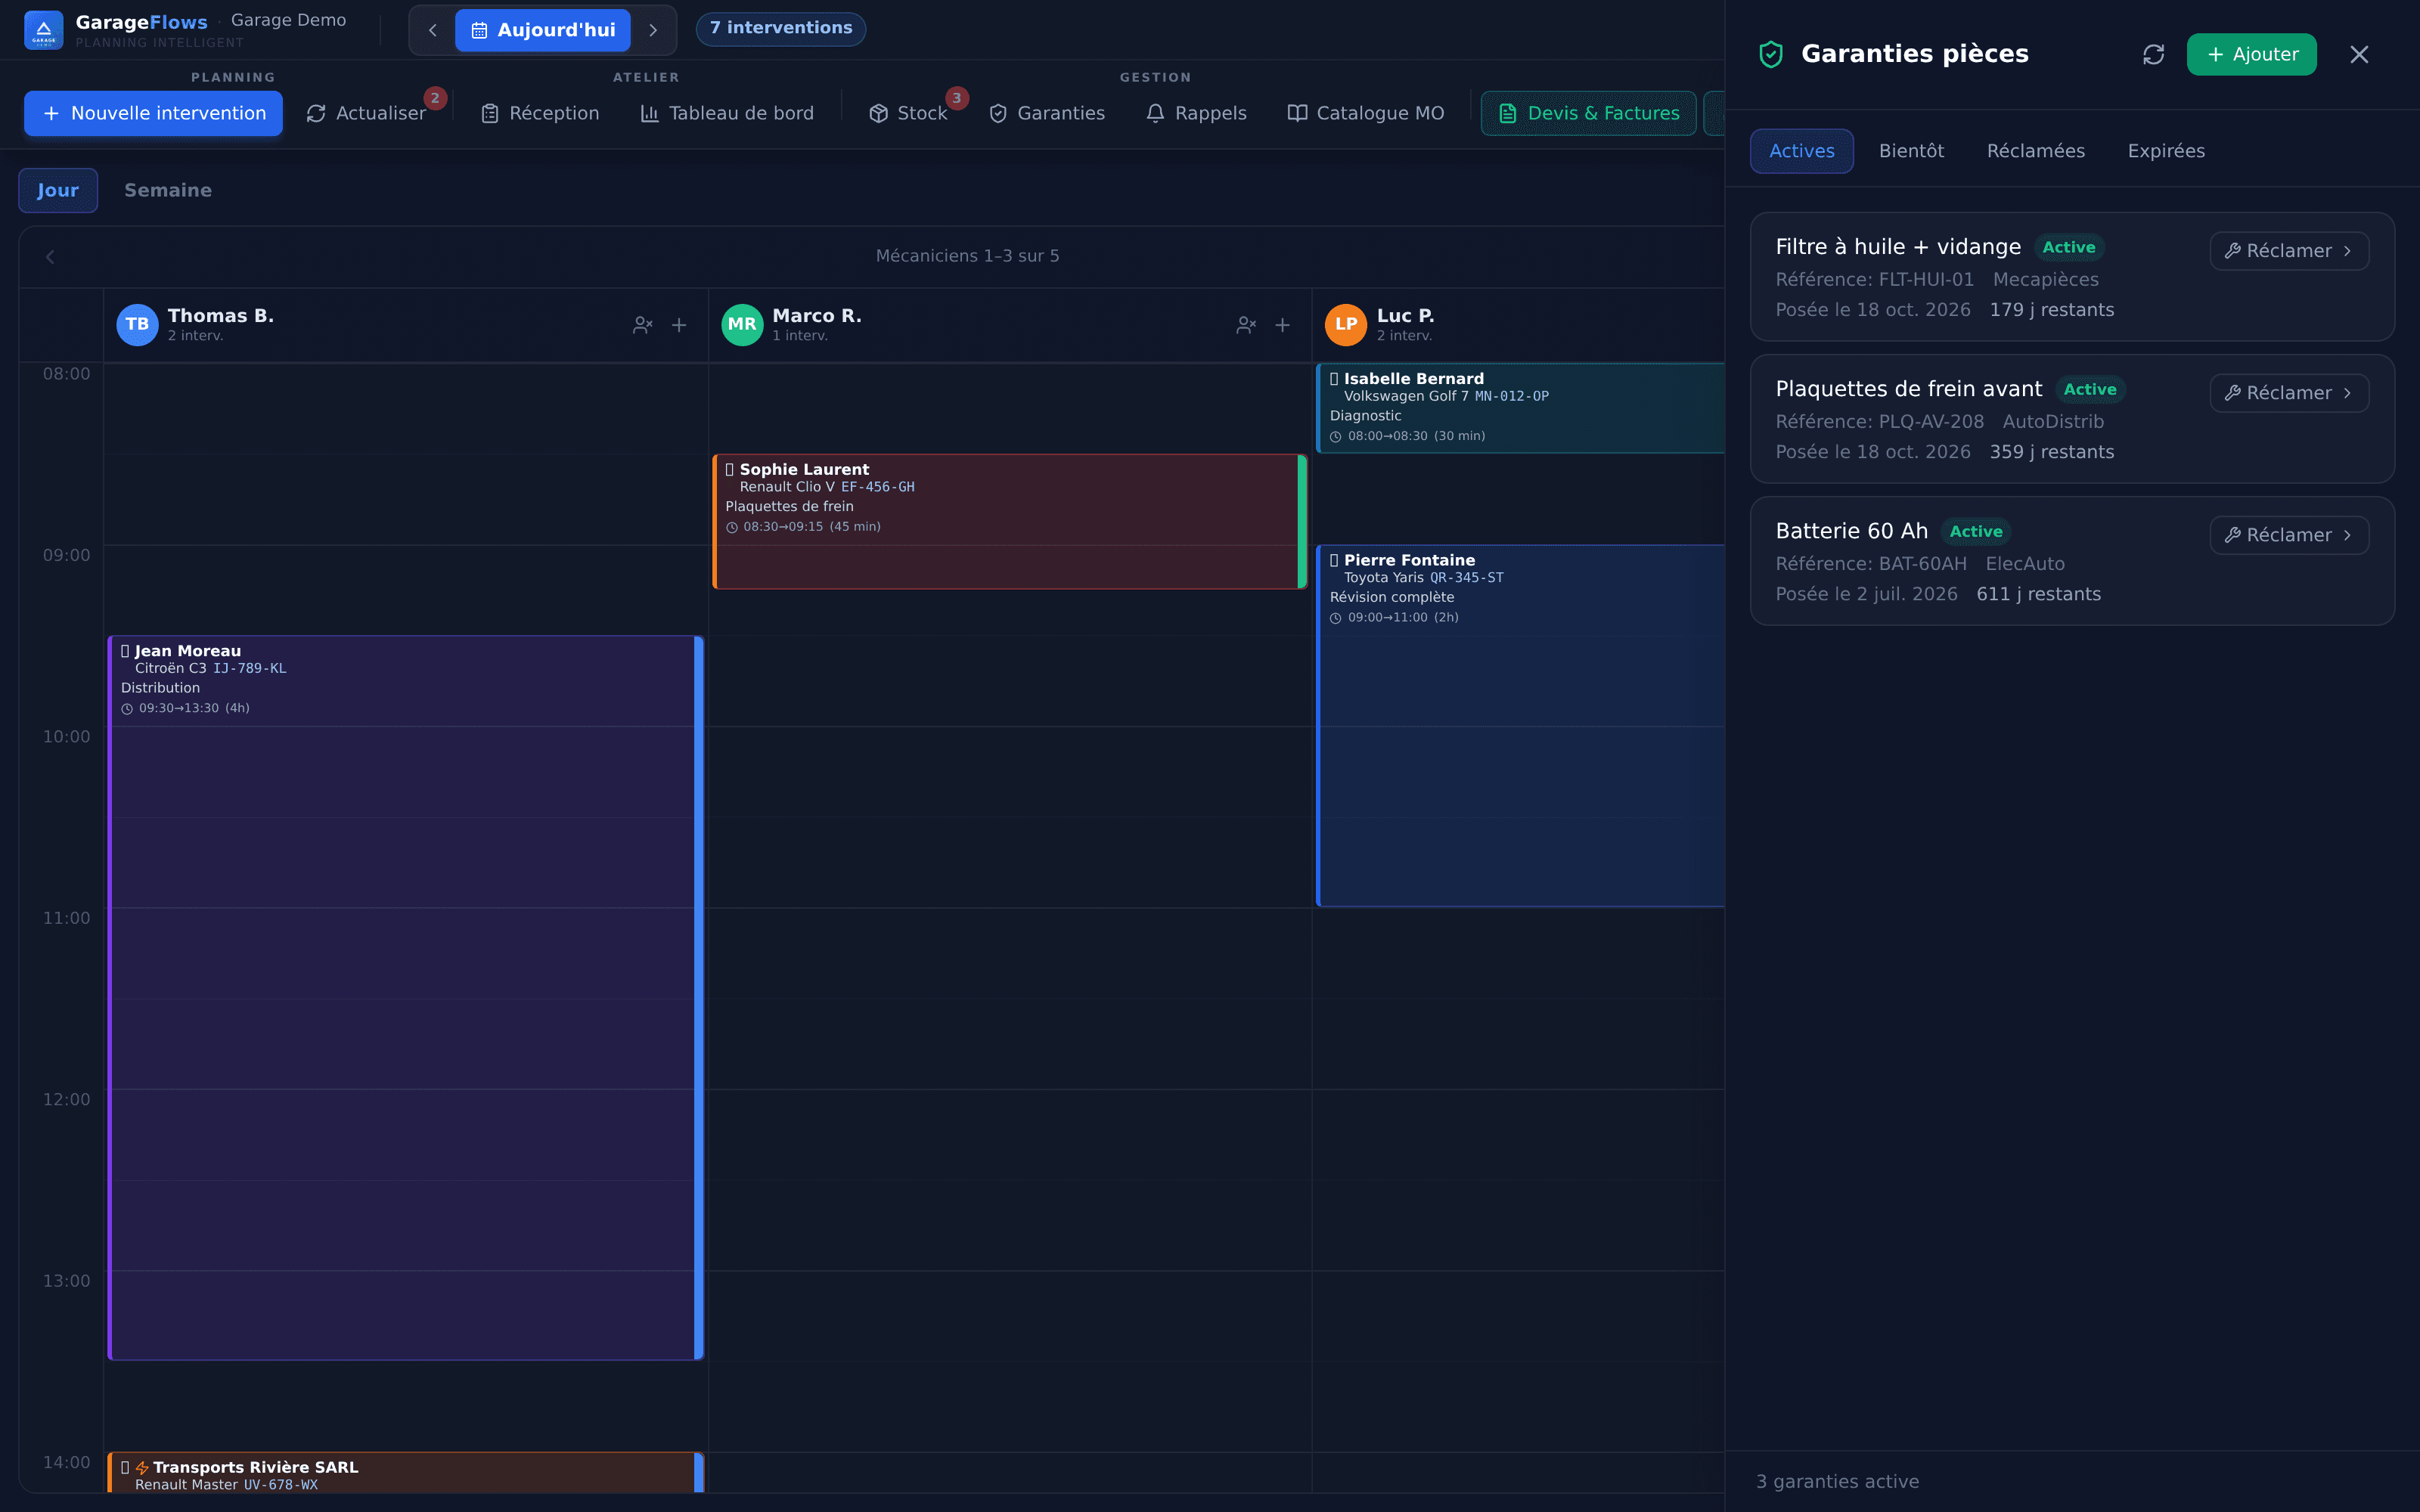Open Isabelle Bernard's Diagnostic intervention

click(1520, 408)
